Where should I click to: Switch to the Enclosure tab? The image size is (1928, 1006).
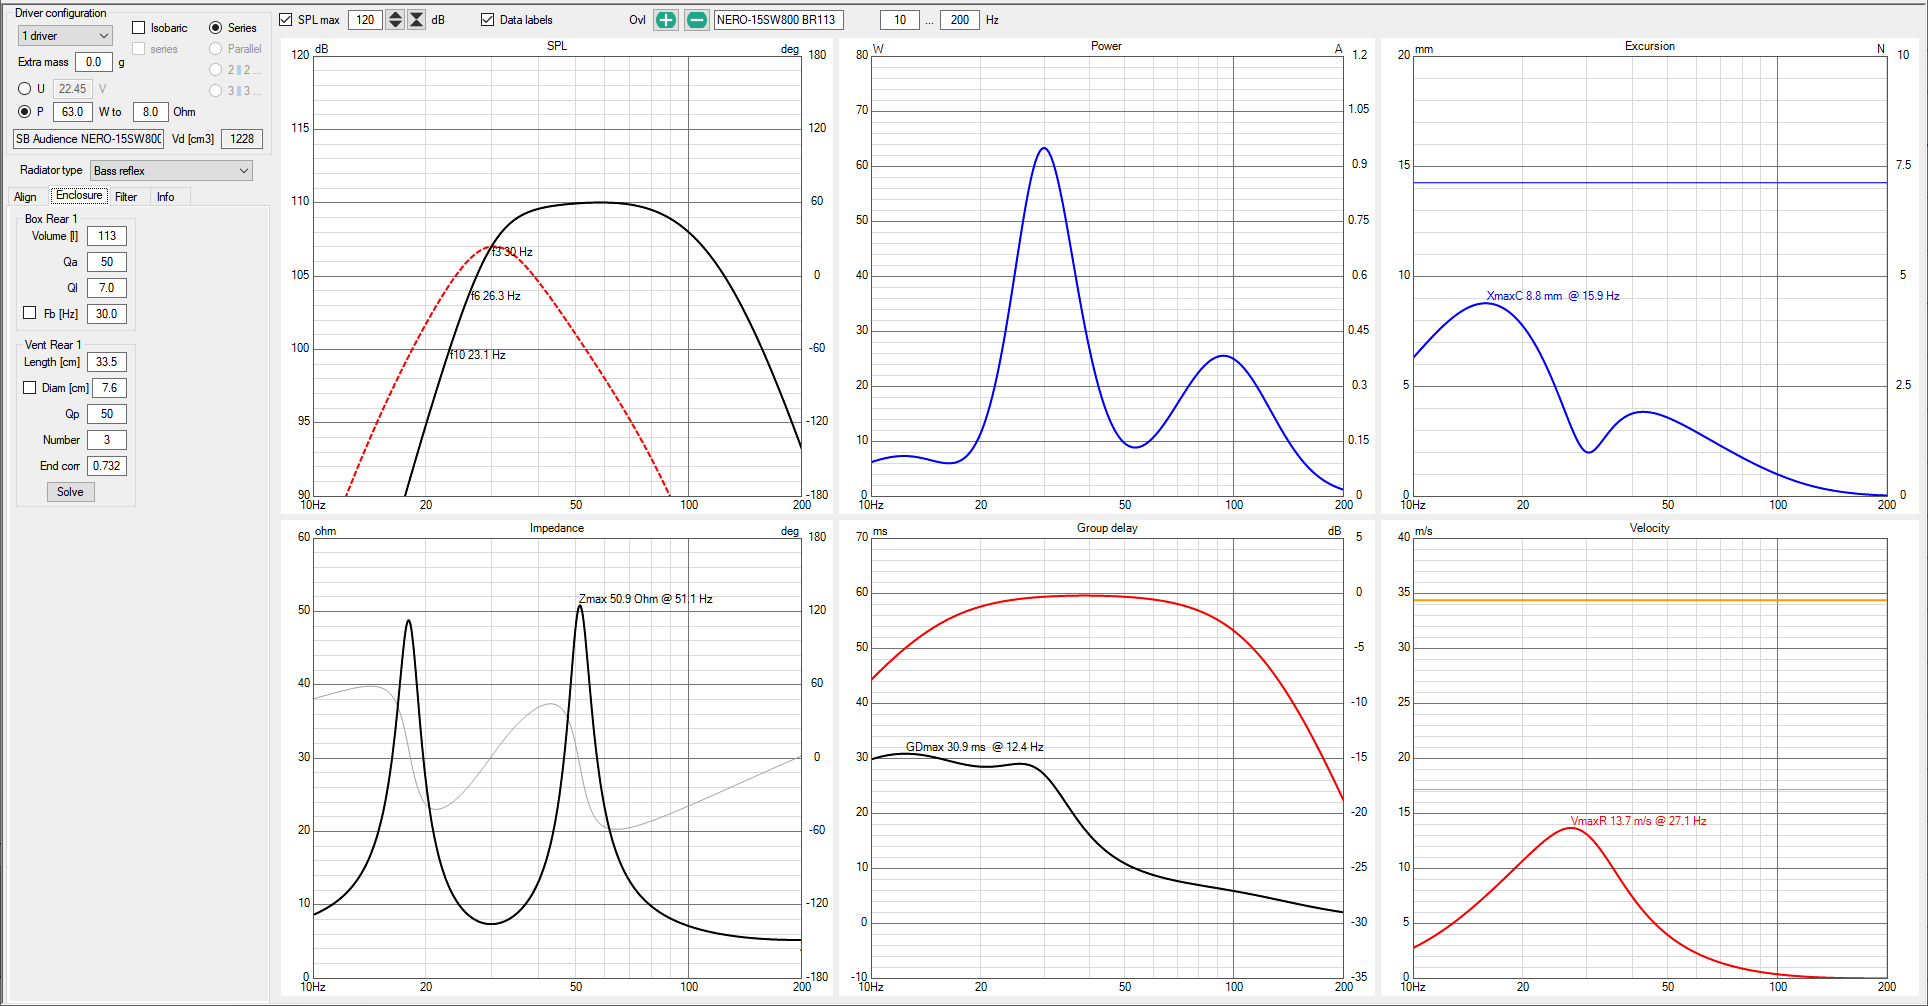pos(79,196)
